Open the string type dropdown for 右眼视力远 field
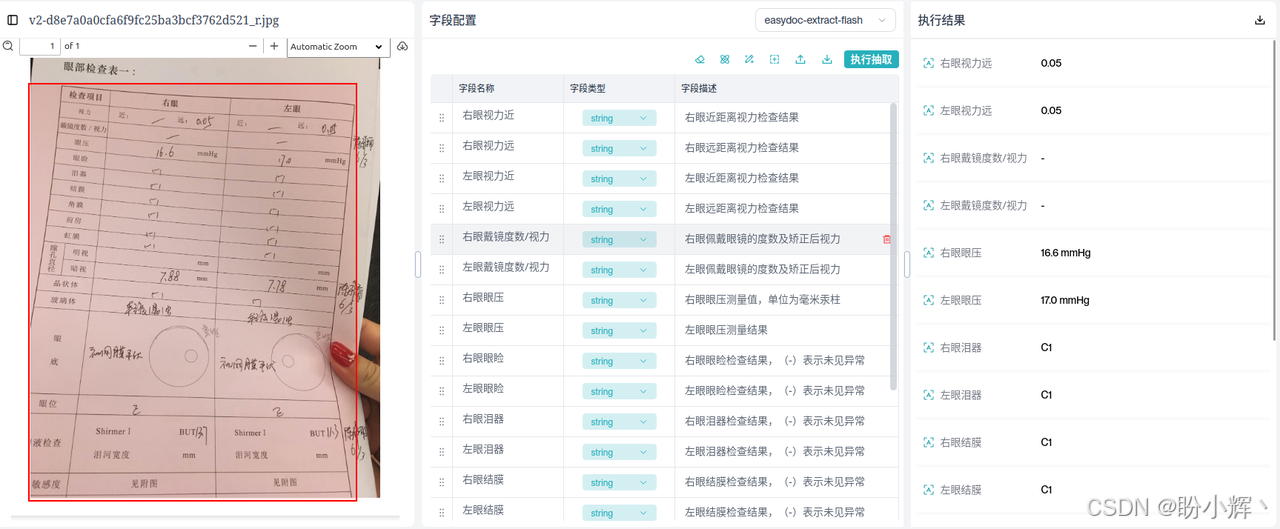The height and width of the screenshot is (529, 1280). coord(619,148)
